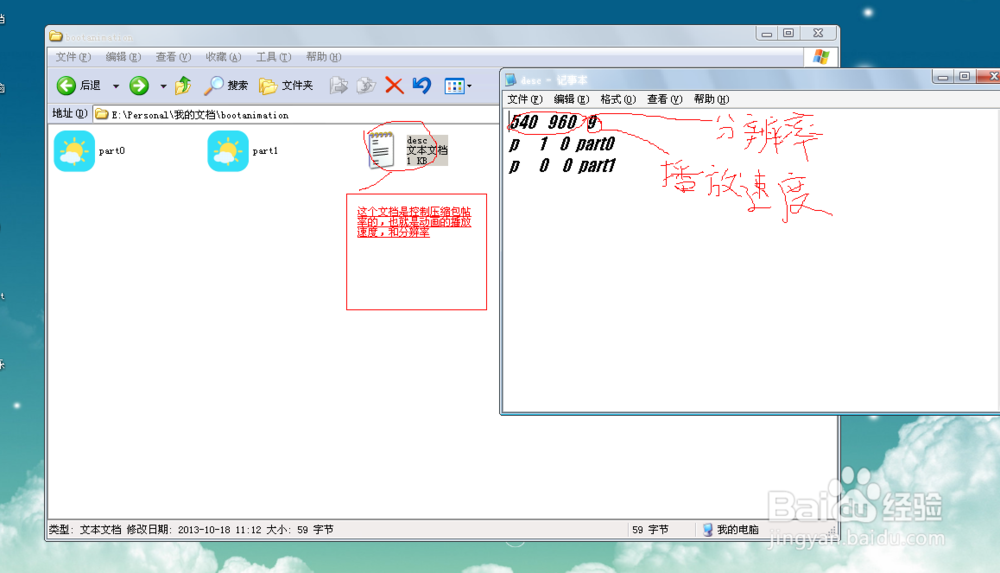
Task: Maximize the Notepad window
Action: [964, 77]
